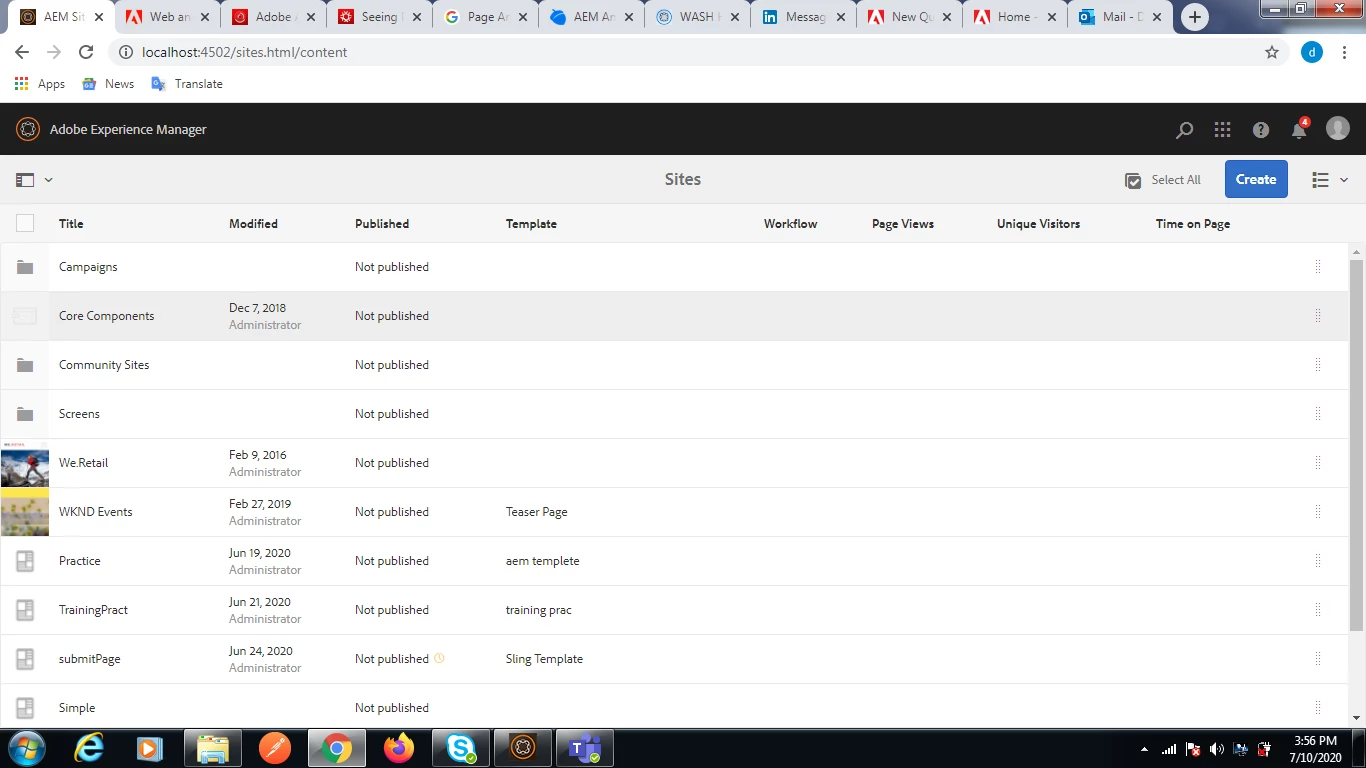
Task: Click the Adobe Experience Manager logo
Action: (x=28, y=129)
